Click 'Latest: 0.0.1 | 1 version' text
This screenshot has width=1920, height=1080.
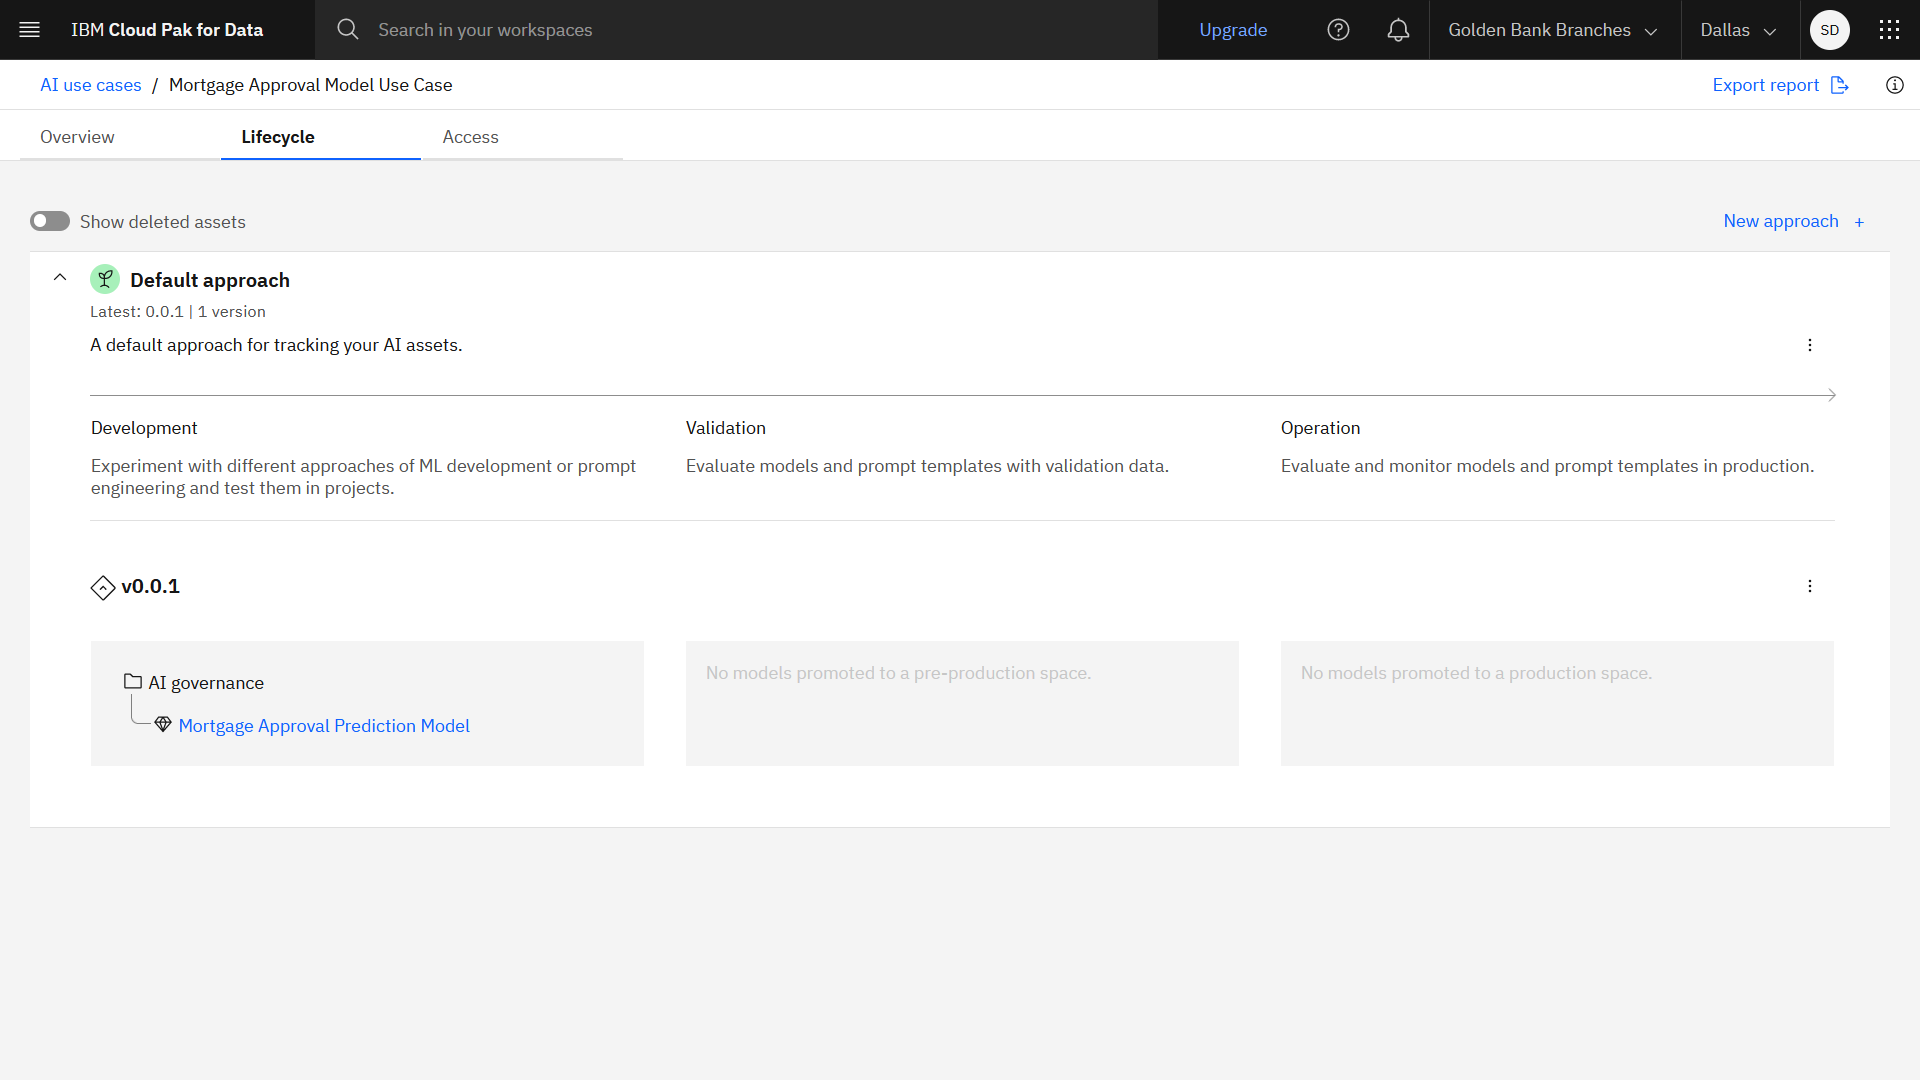click(x=178, y=312)
